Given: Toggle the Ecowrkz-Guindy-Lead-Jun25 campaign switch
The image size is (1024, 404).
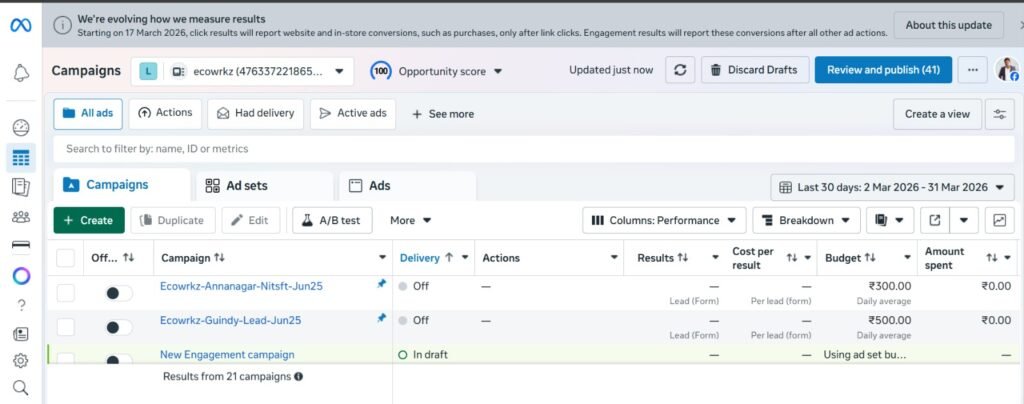Looking at the screenshot, I should tap(119, 327).
